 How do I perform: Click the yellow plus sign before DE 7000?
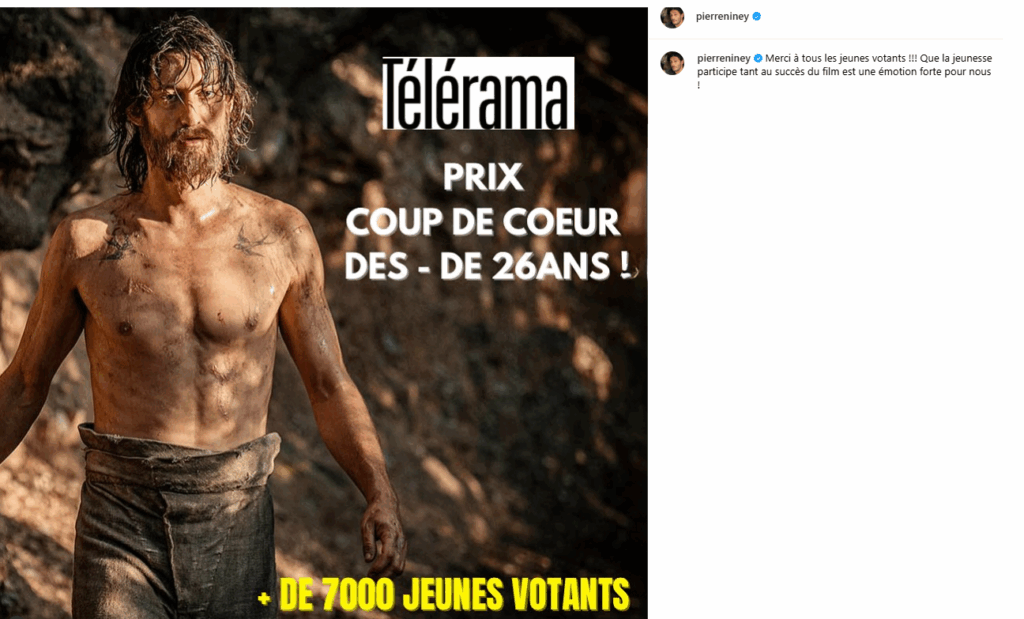tap(264, 597)
